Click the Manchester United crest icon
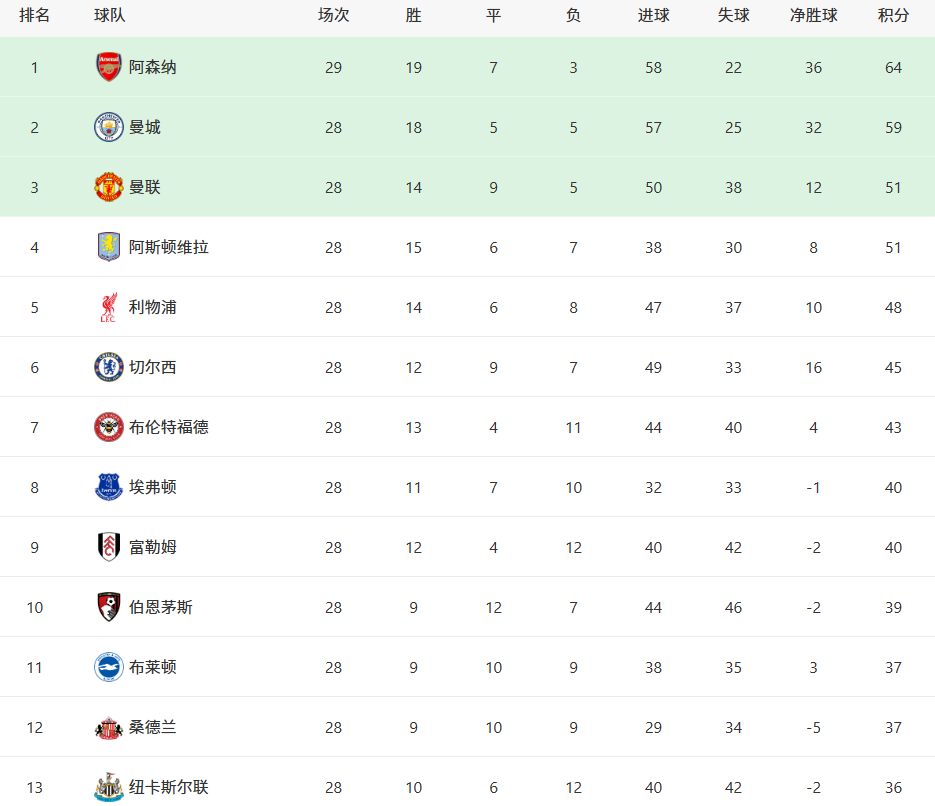This screenshot has height=806, width=935. tap(108, 188)
